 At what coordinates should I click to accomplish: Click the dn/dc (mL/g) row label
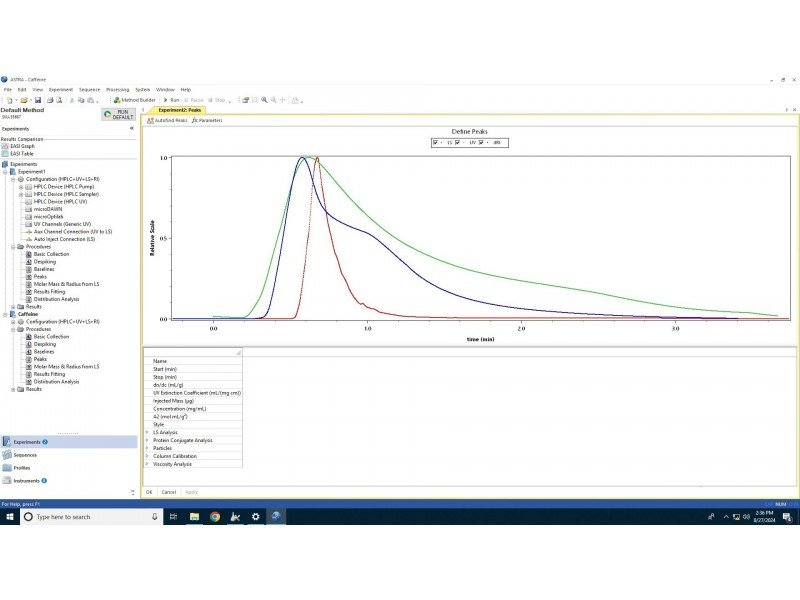[x=168, y=385]
